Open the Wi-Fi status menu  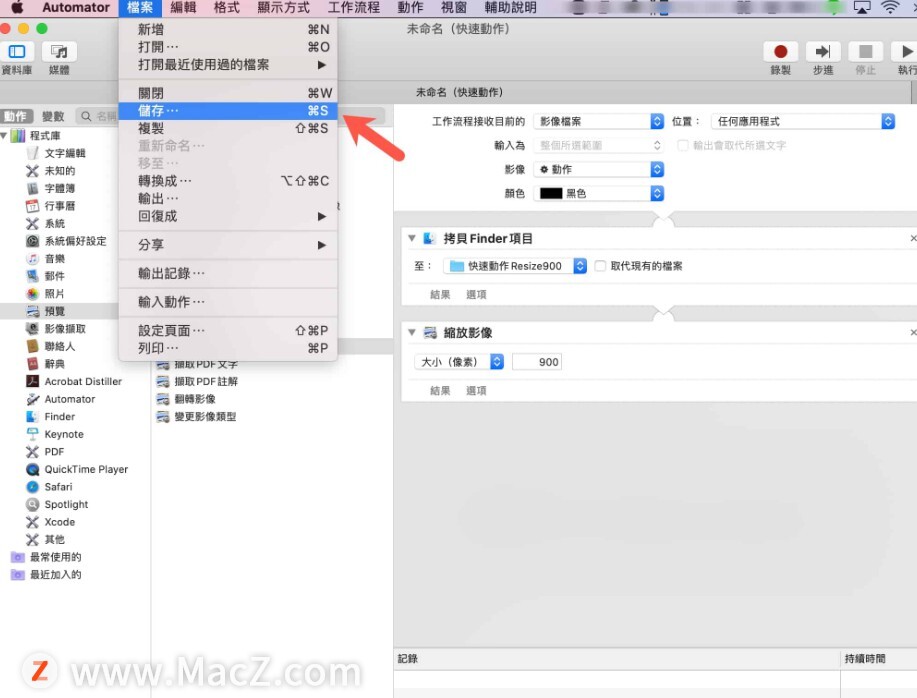[890, 8]
